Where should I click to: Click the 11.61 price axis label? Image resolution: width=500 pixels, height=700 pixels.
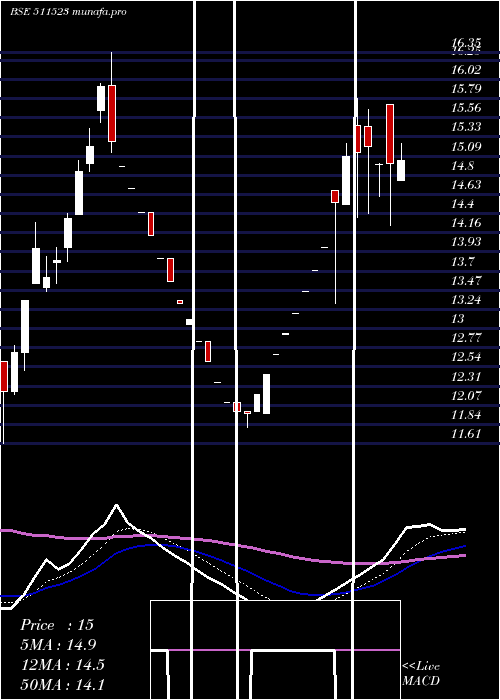[466, 434]
